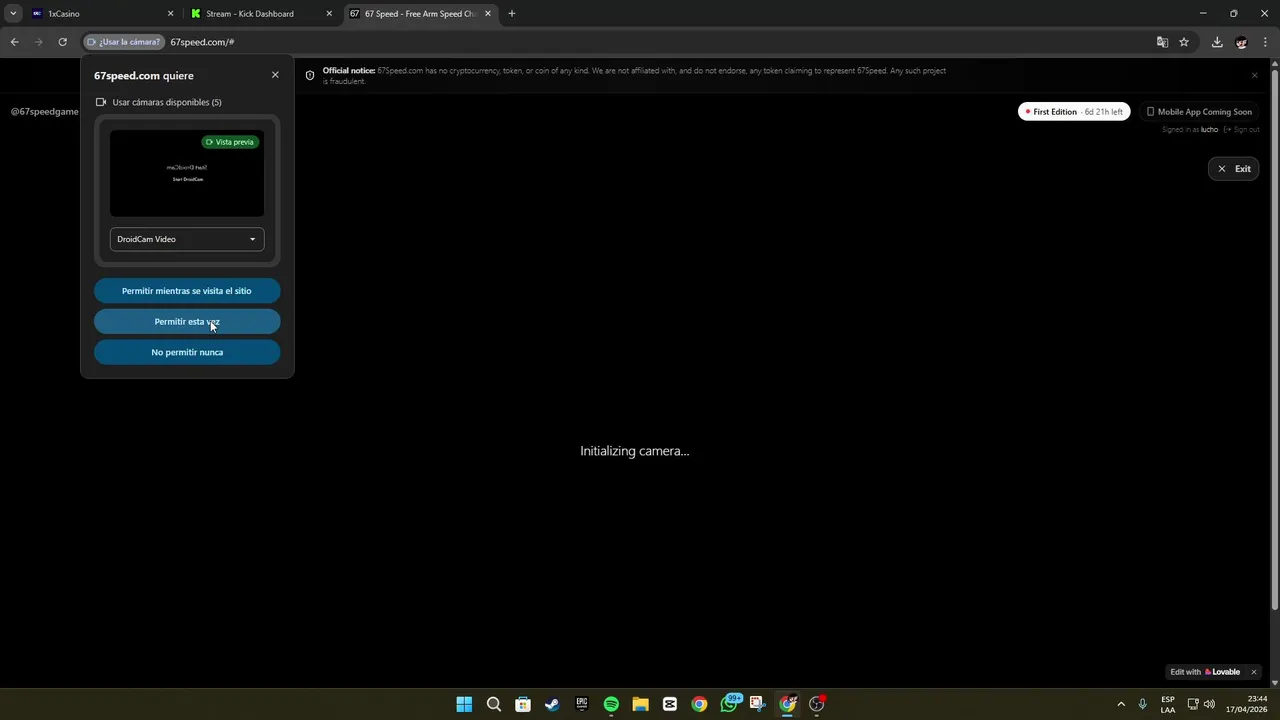This screenshot has height=720, width=1280.
Task: Open Steam from the taskbar
Action: 552,704
